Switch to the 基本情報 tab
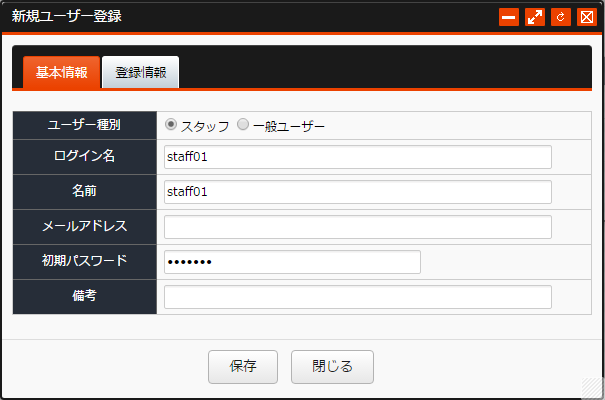 62,72
